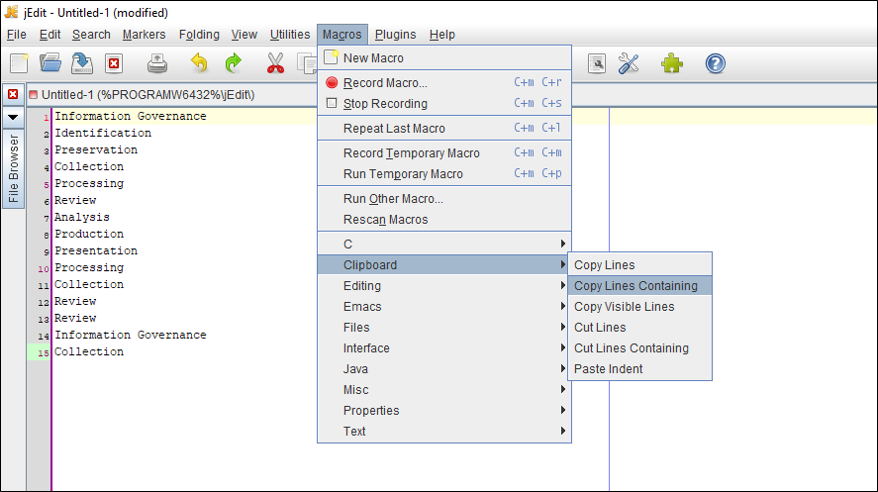This screenshot has height=492, width=878.
Task: Click the New File toolbar icon
Action: [19, 63]
